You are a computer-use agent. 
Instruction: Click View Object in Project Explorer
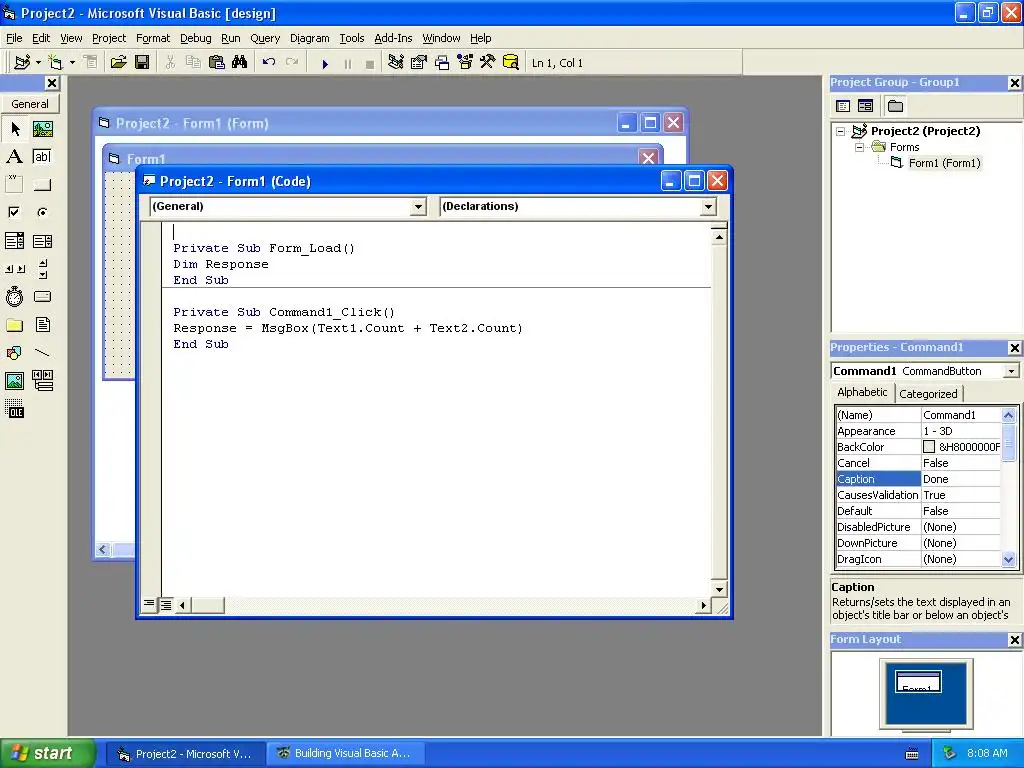(x=865, y=106)
